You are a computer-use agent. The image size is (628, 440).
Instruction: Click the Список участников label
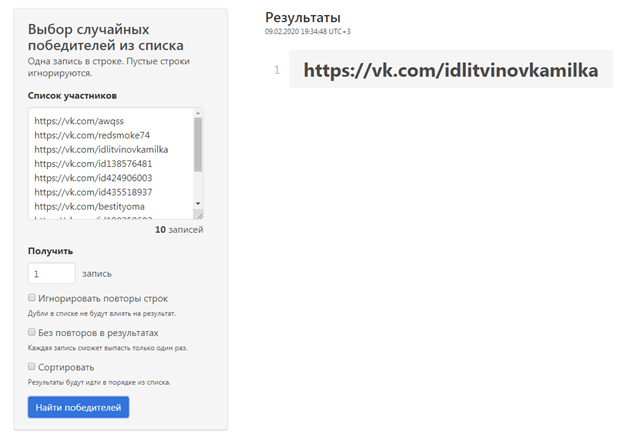[x=72, y=96]
